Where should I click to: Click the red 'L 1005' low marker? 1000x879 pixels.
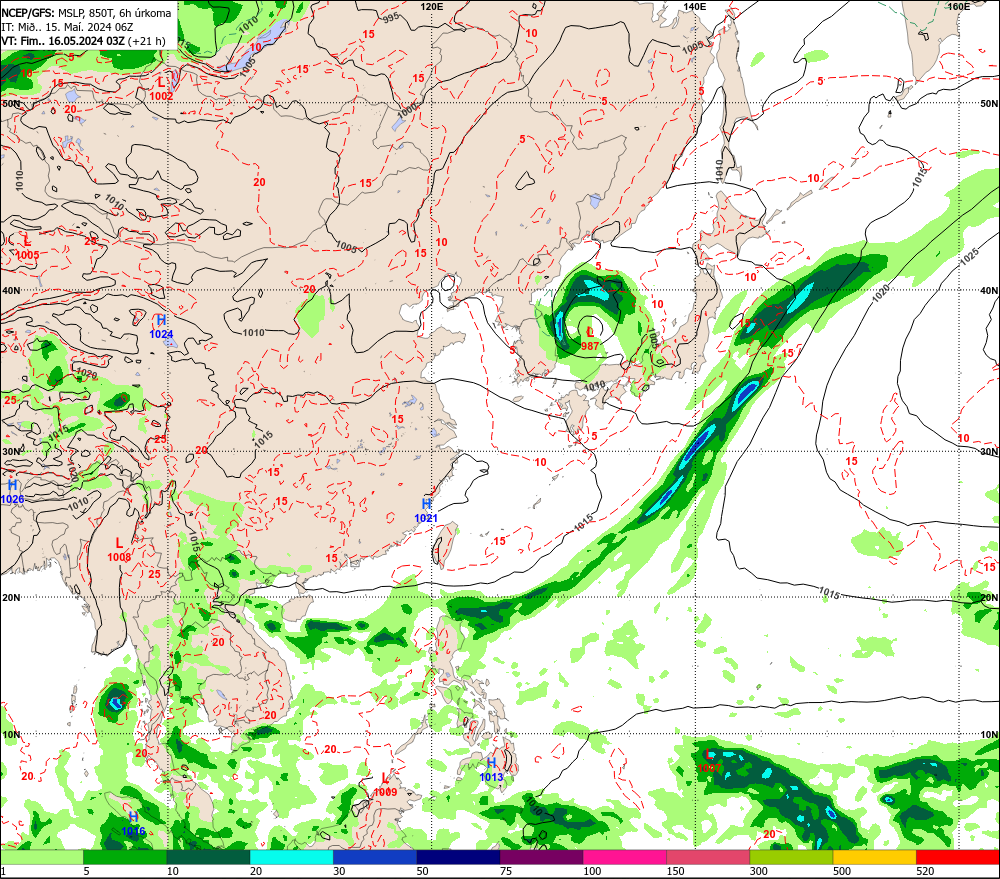tap(27, 247)
